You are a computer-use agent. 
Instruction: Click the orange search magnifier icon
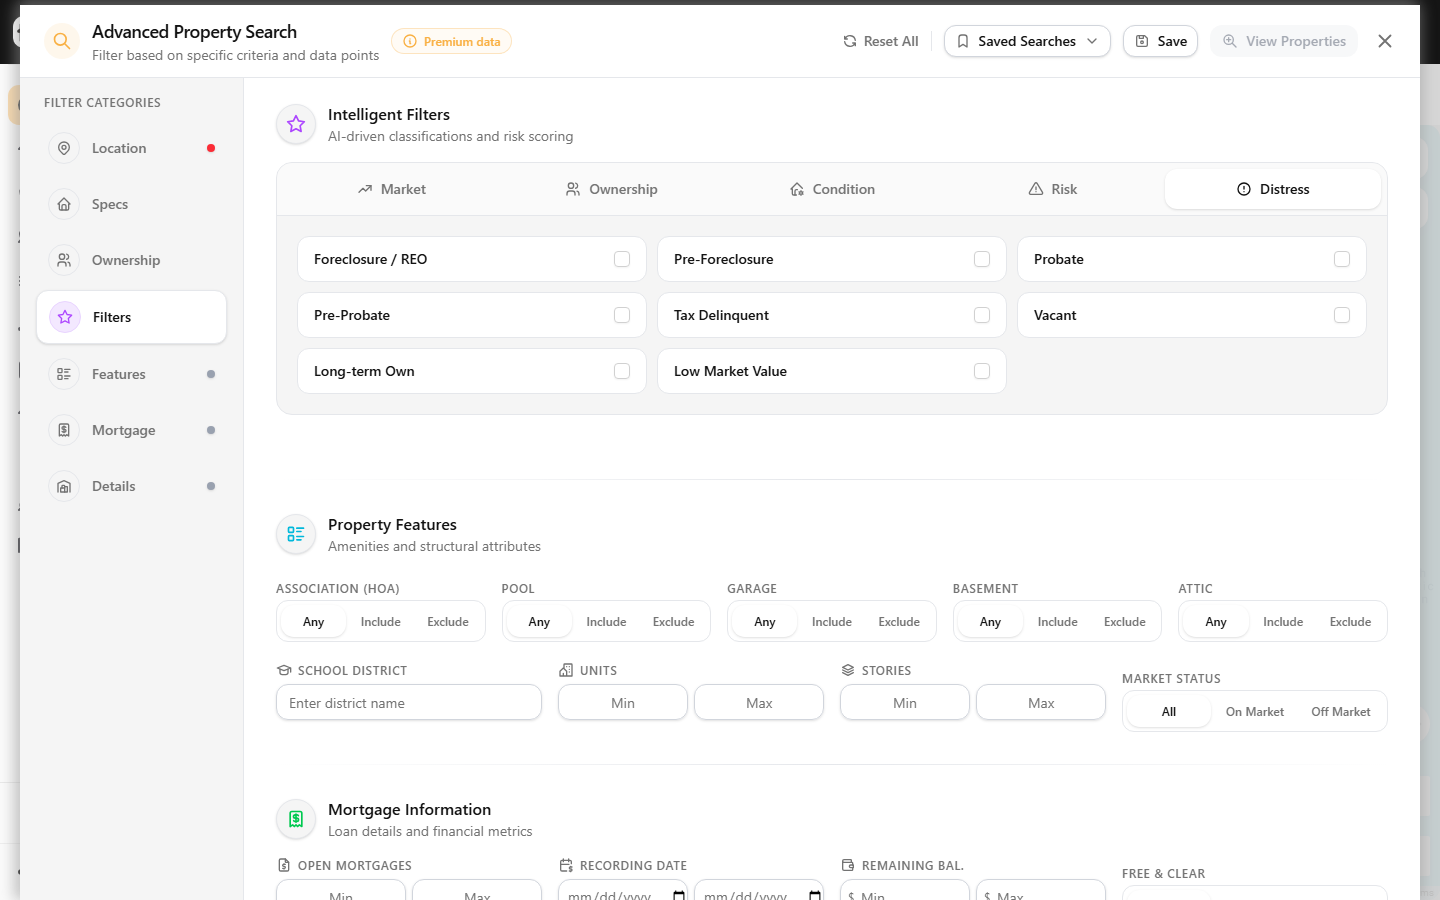(62, 41)
